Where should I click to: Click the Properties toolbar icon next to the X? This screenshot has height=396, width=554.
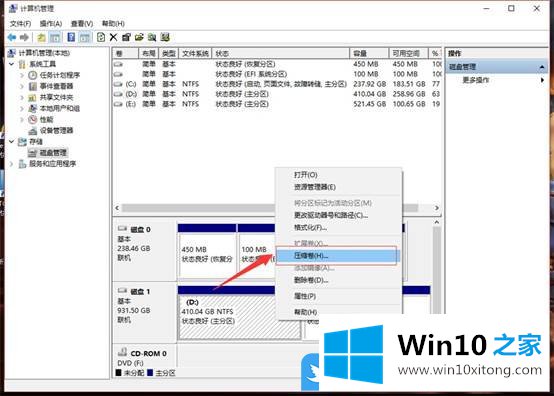126,37
